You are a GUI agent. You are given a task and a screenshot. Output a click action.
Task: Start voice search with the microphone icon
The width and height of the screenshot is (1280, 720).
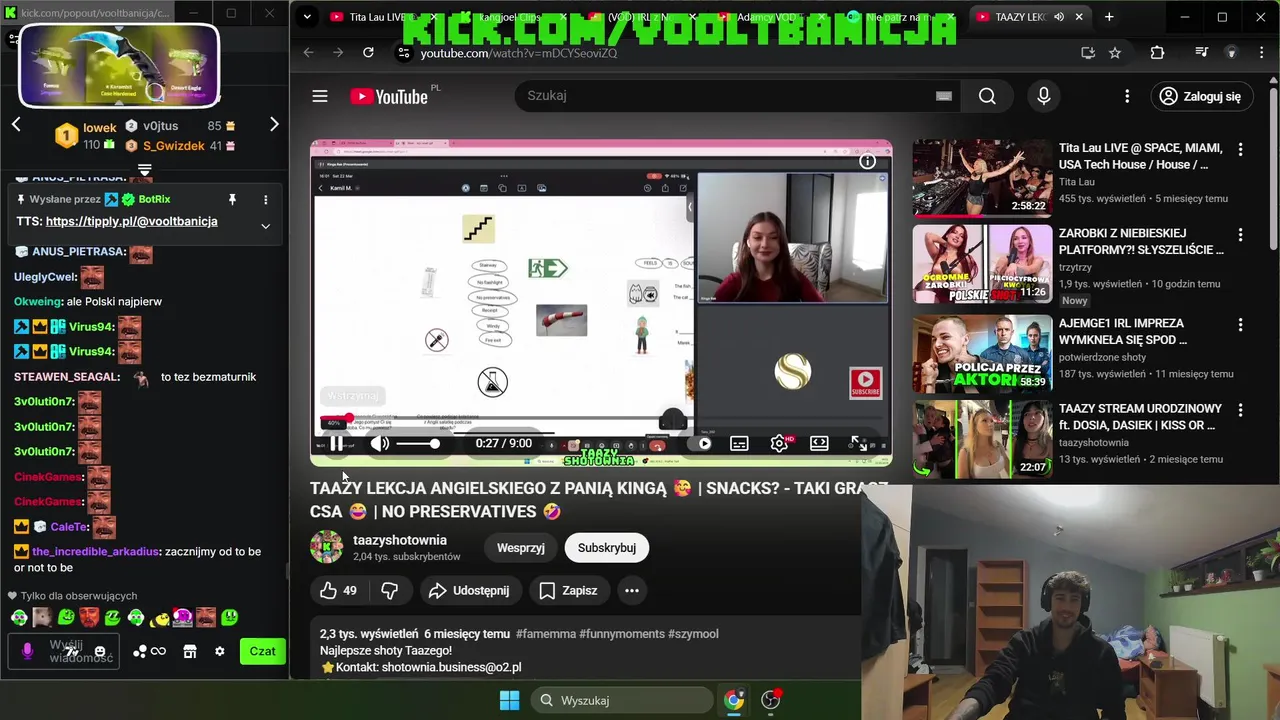1044,96
